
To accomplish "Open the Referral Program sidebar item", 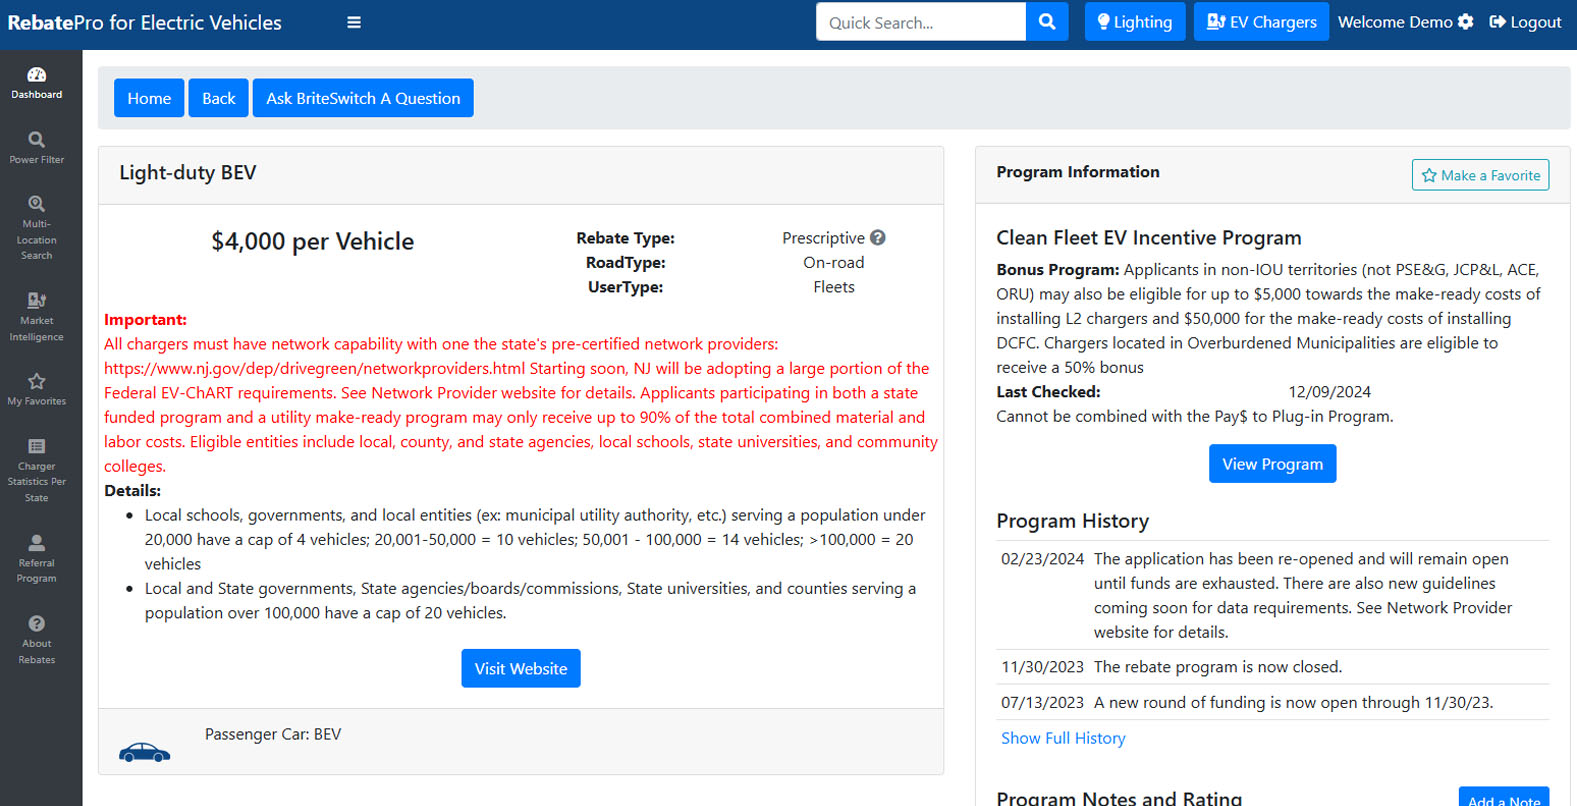I will 37,558.
